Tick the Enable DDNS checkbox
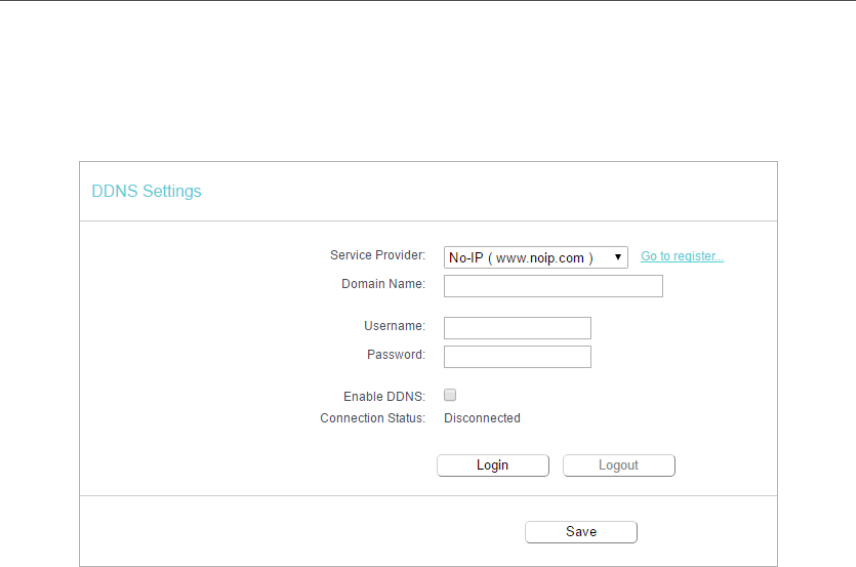This screenshot has height=567, width=856. (450, 395)
